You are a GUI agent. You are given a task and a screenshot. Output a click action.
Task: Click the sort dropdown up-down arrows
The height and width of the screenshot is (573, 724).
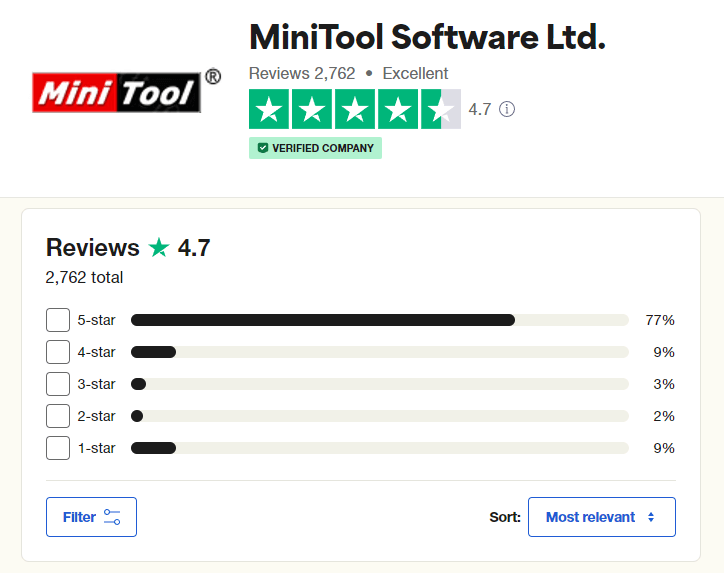651,517
